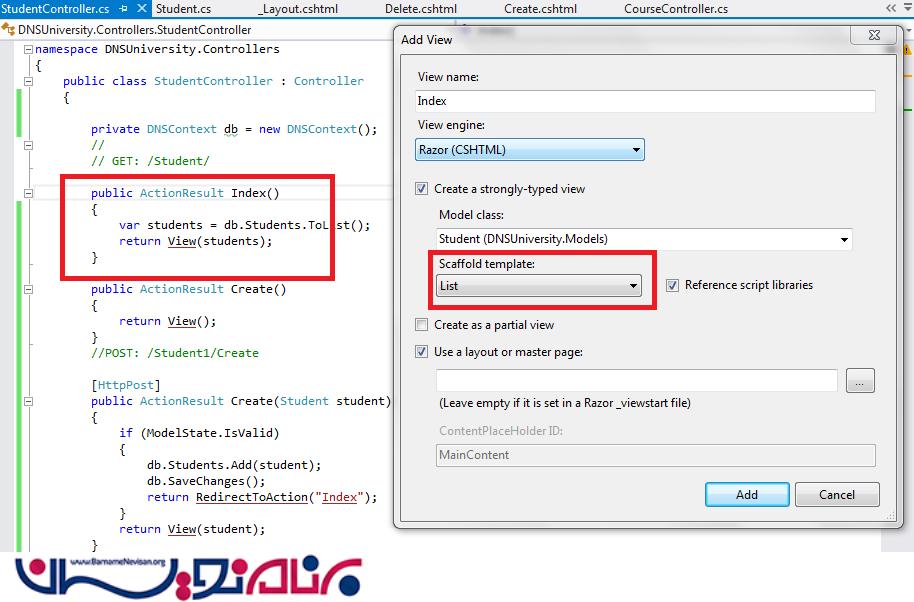The width and height of the screenshot is (914, 602).
Task: Open the tab overflow list arrows
Action: [891, 9]
